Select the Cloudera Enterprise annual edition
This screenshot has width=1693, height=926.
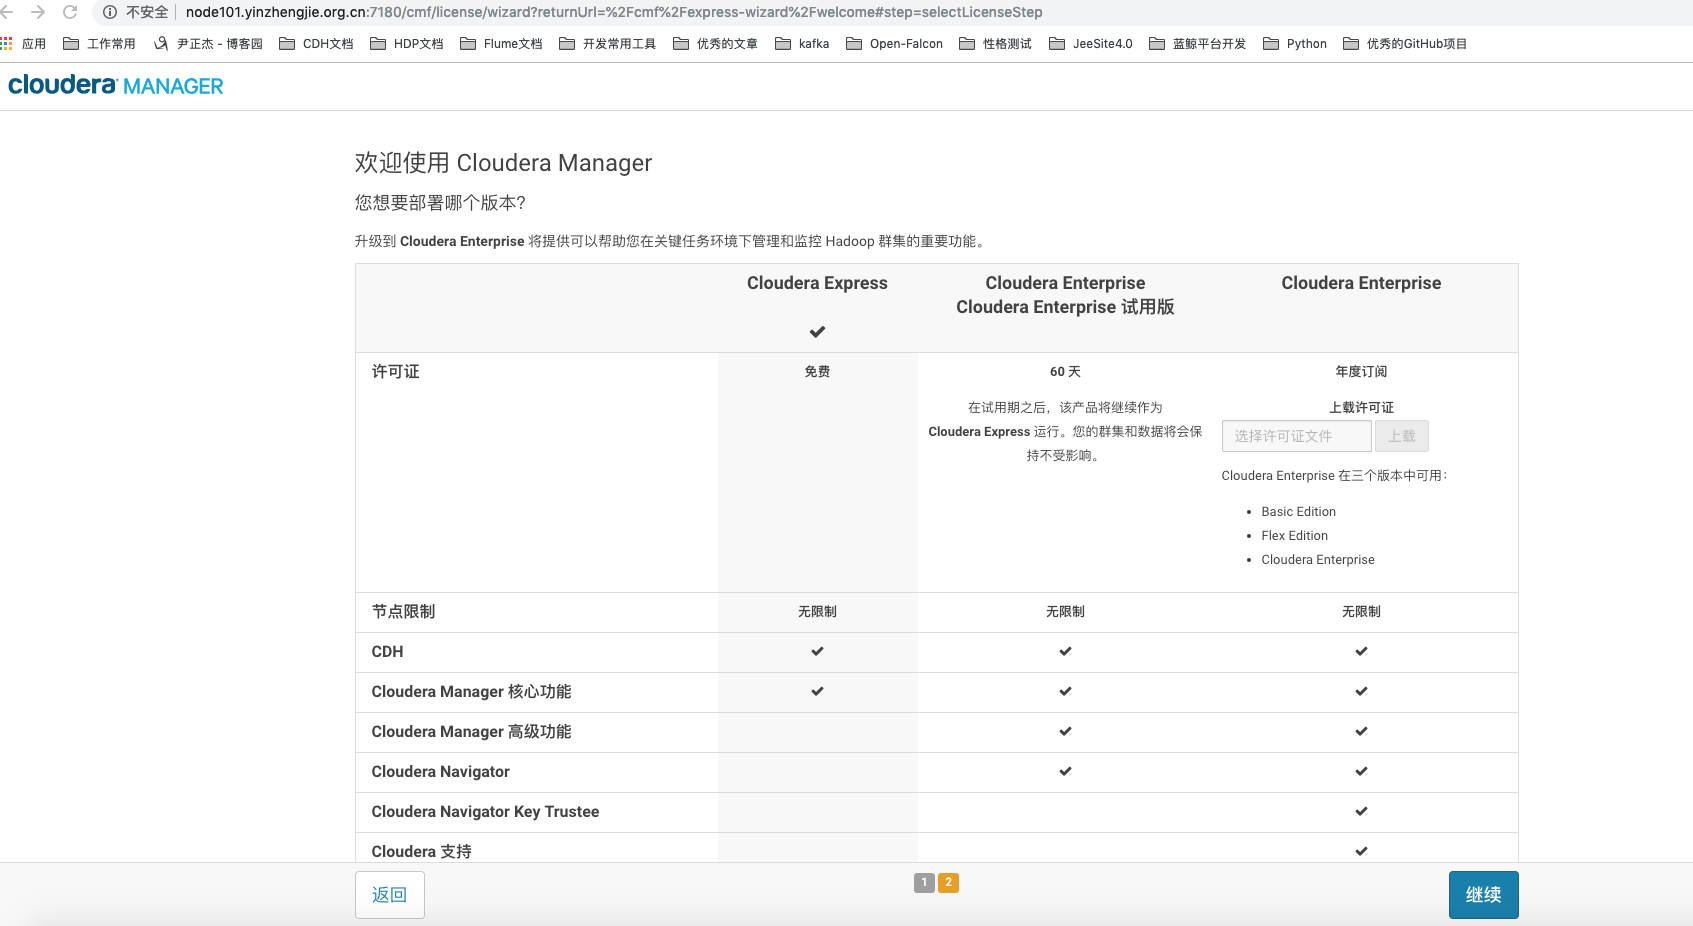tap(1361, 283)
